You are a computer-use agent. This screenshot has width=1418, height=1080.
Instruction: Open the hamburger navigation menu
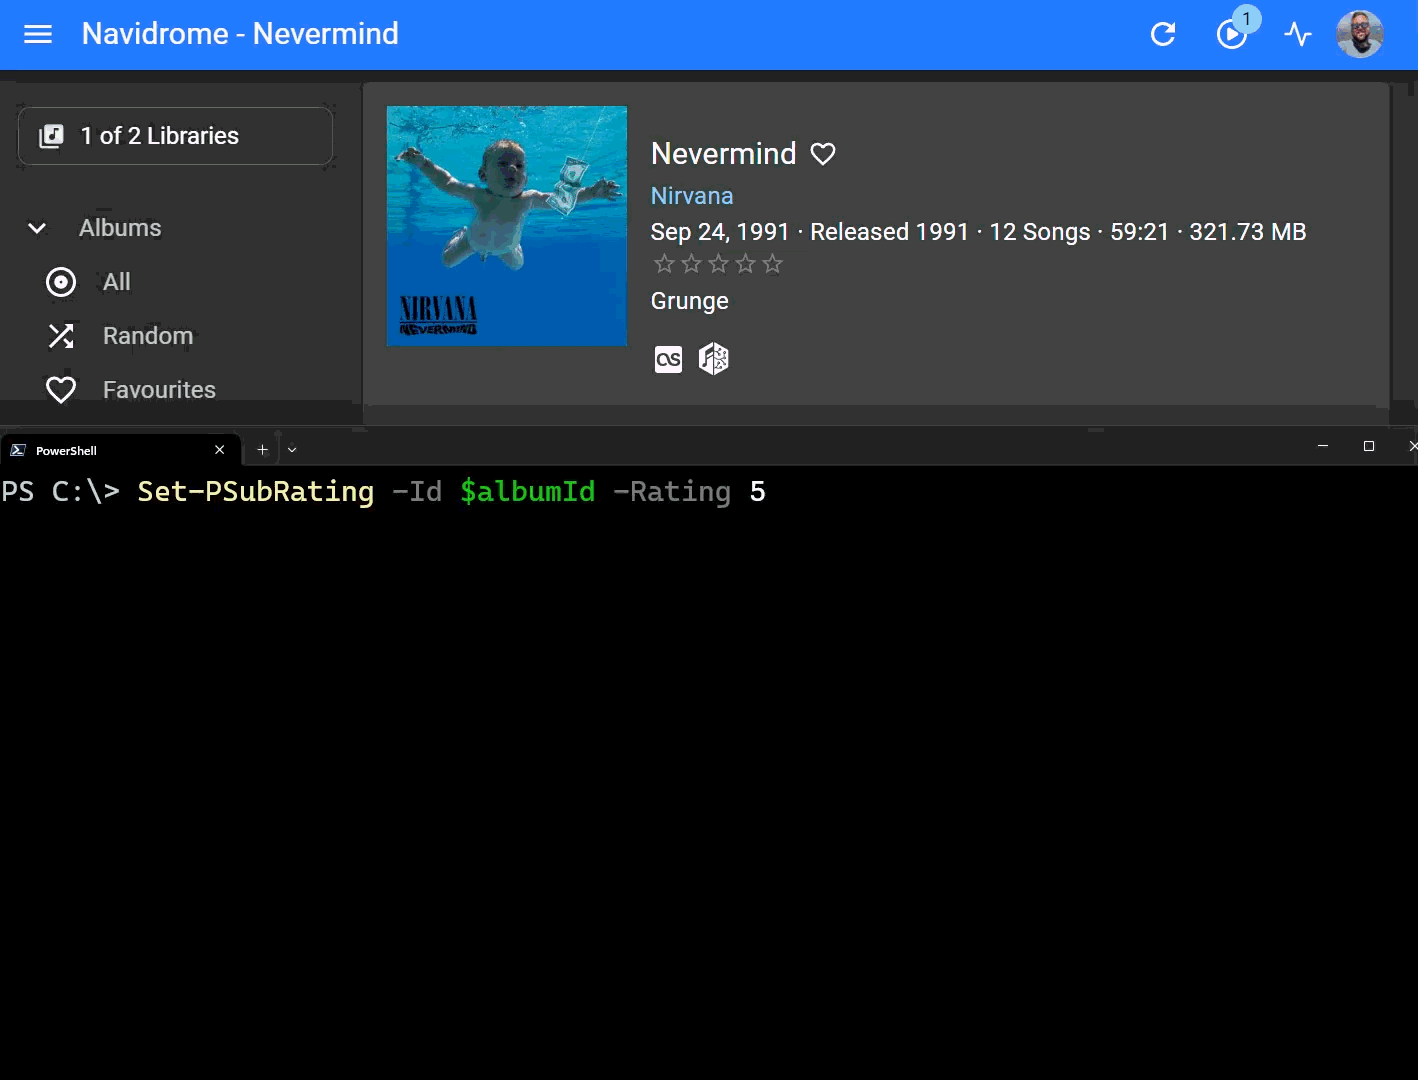pyautogui.click(x=38, y=35)
